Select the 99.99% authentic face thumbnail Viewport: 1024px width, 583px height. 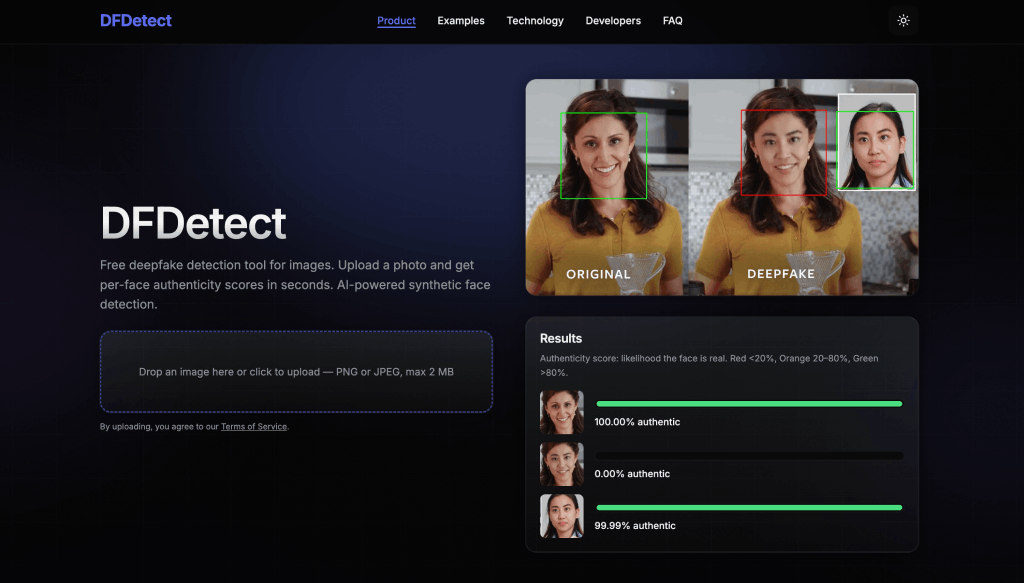tap(561, 516)
